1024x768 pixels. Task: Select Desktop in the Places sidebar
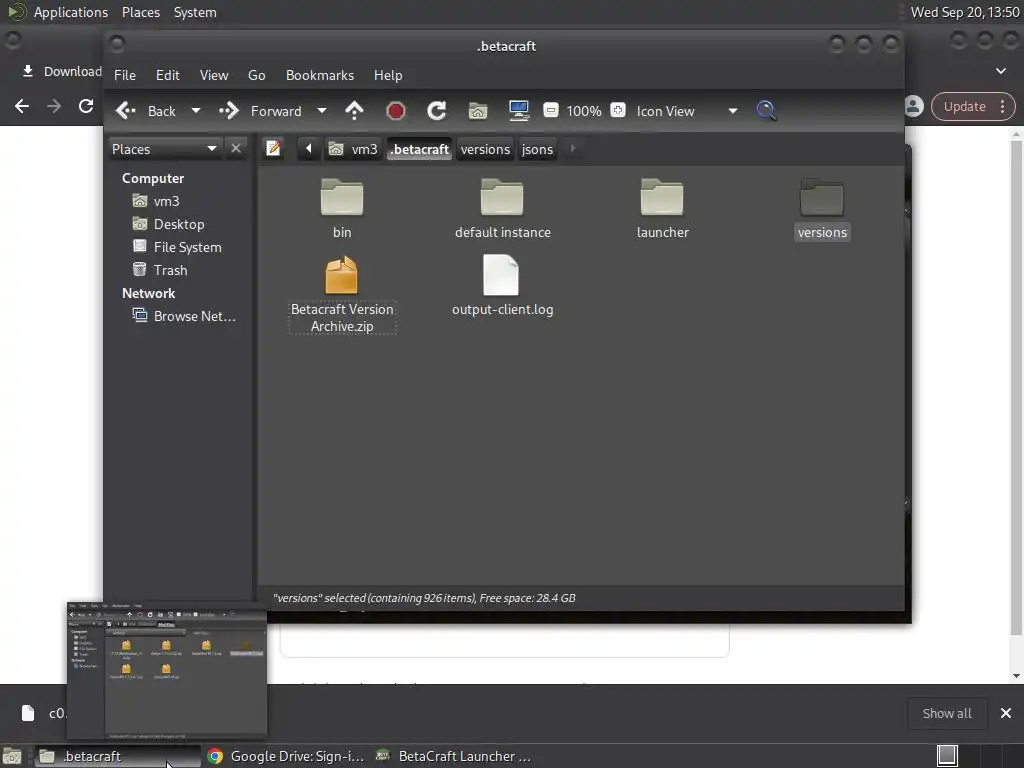click(169, 224)
